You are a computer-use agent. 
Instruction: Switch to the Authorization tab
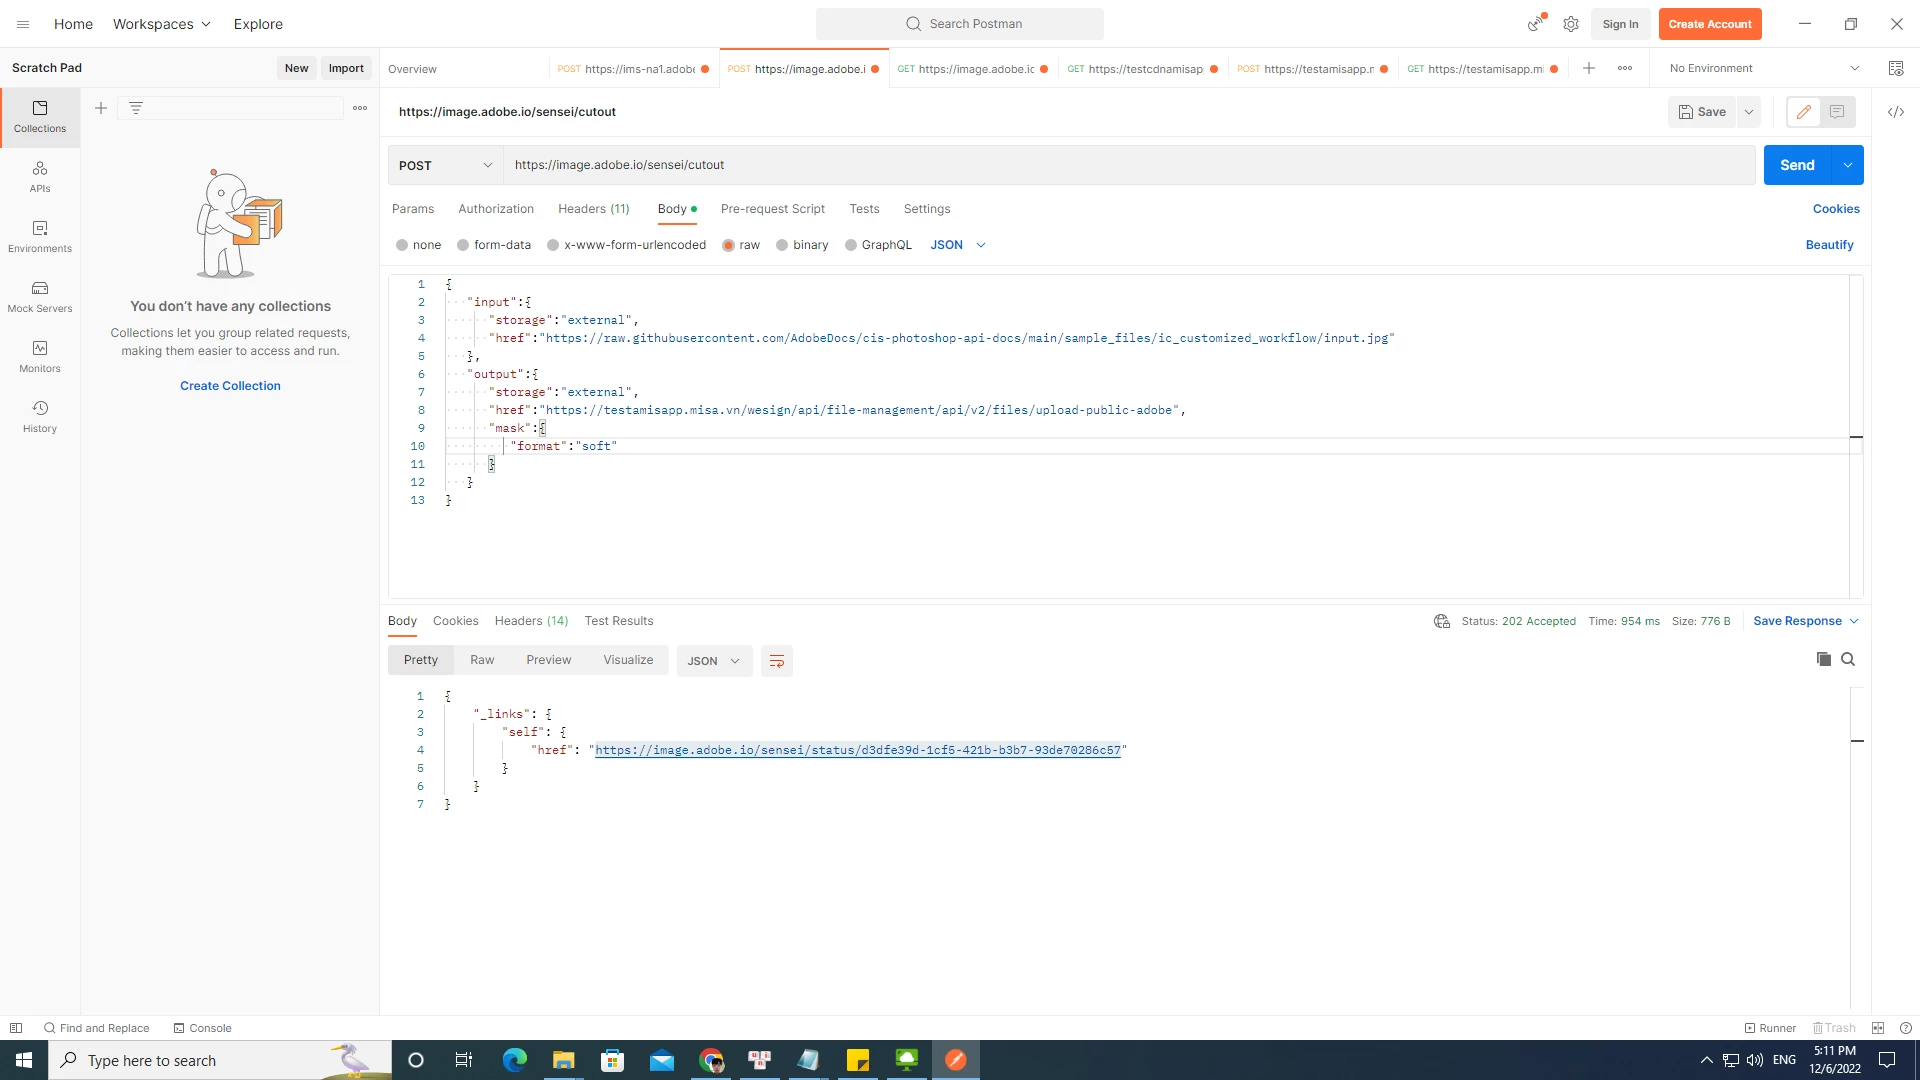[496, 209]
